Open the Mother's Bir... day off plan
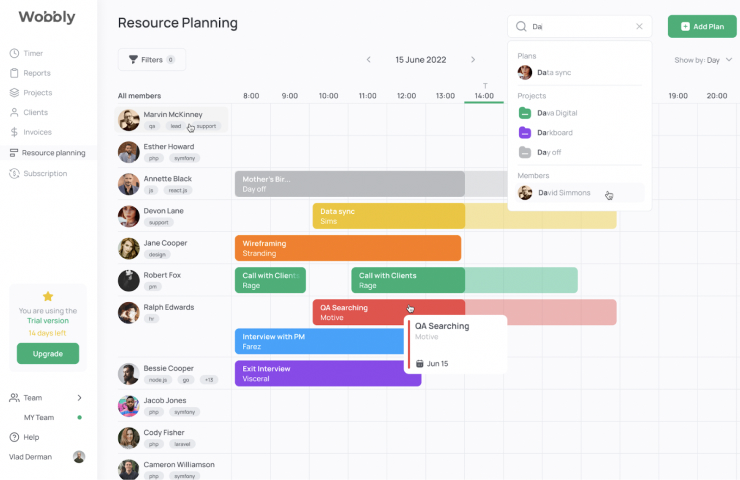Viewport: 740px width, 480px height. pos(350,184)
